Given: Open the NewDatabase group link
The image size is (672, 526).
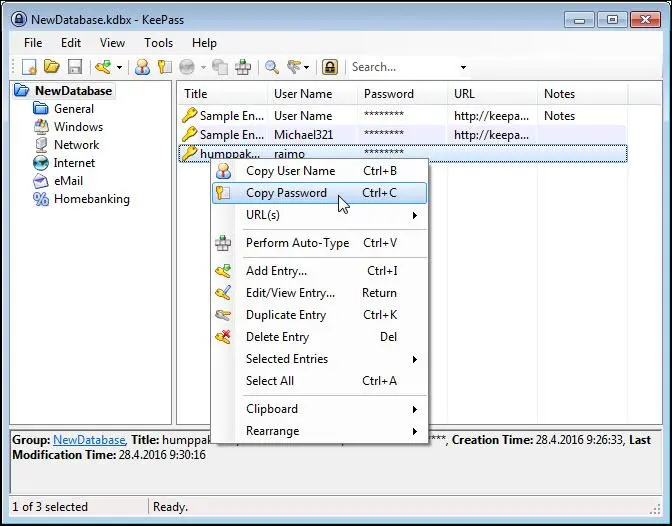Looking at the screenshot, I should [x=89, y=440].
